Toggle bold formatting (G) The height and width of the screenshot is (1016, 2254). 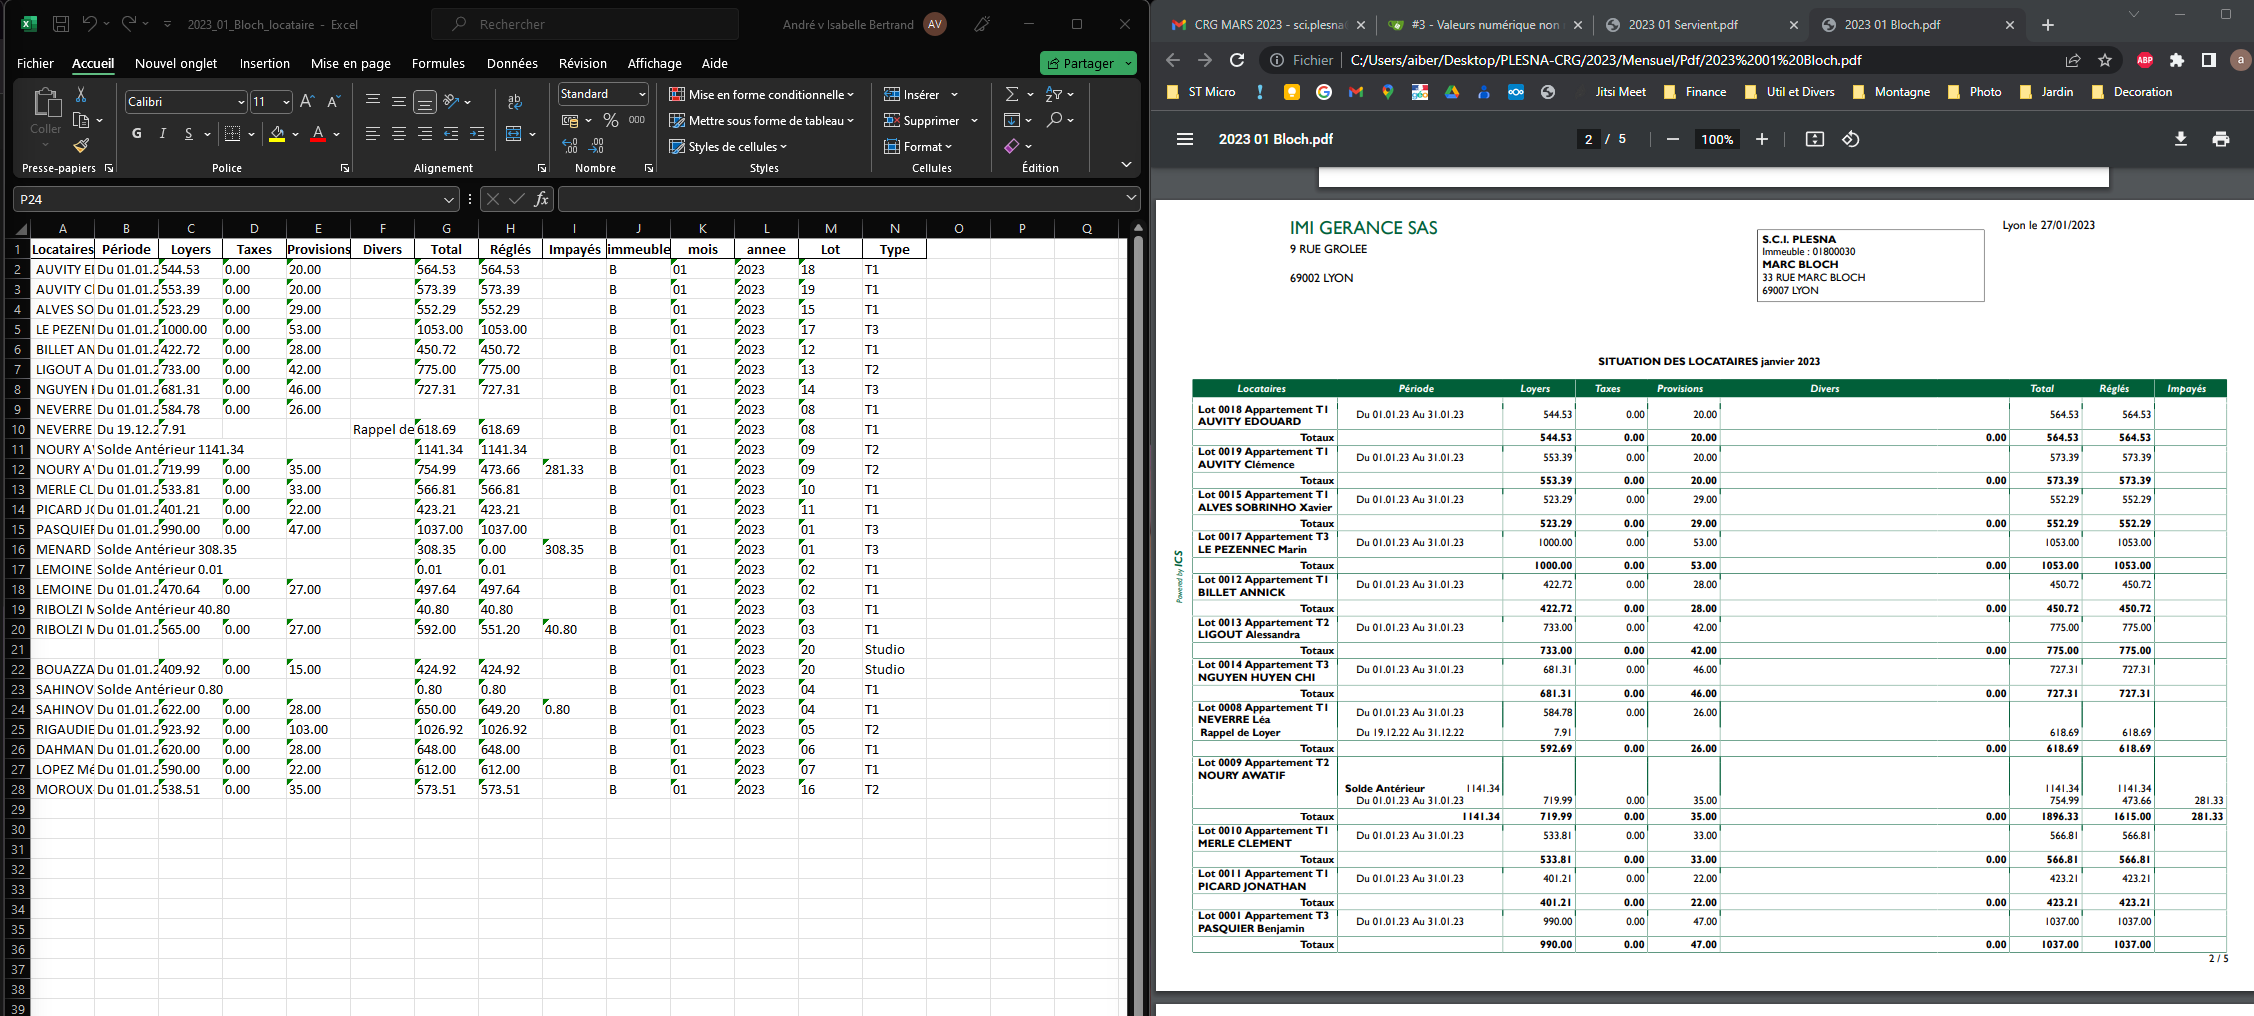pyautogui.click(x=136, y=134)
